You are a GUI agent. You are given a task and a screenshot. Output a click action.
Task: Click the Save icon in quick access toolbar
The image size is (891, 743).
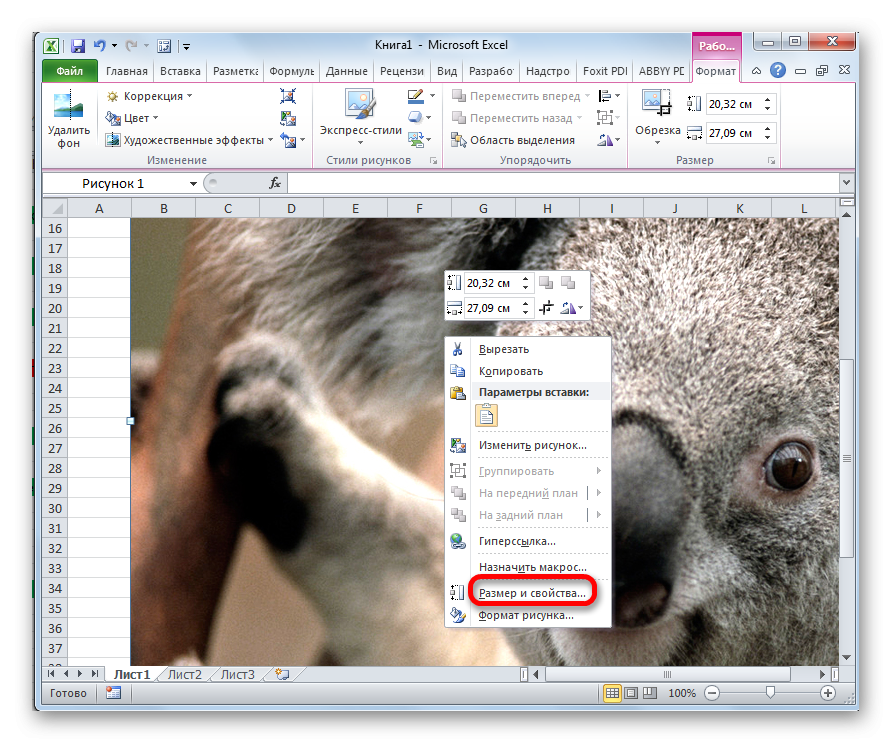coord(77,46)
